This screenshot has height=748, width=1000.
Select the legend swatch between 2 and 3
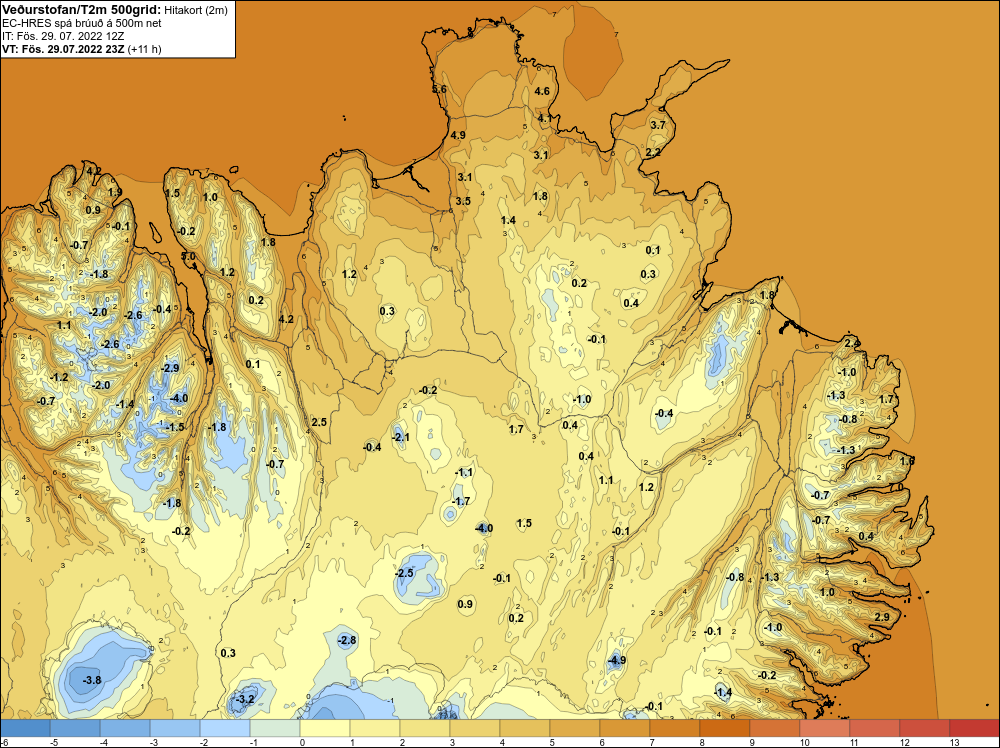(x=425, y=728)
